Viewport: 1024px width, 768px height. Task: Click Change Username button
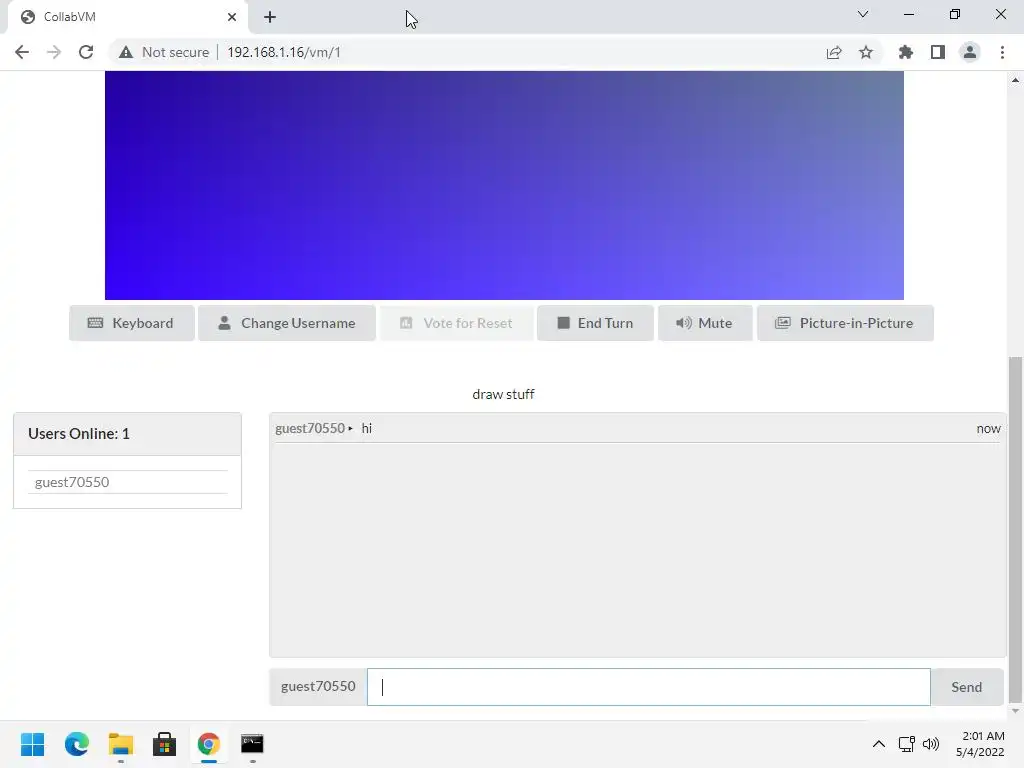tap(286, 323)
